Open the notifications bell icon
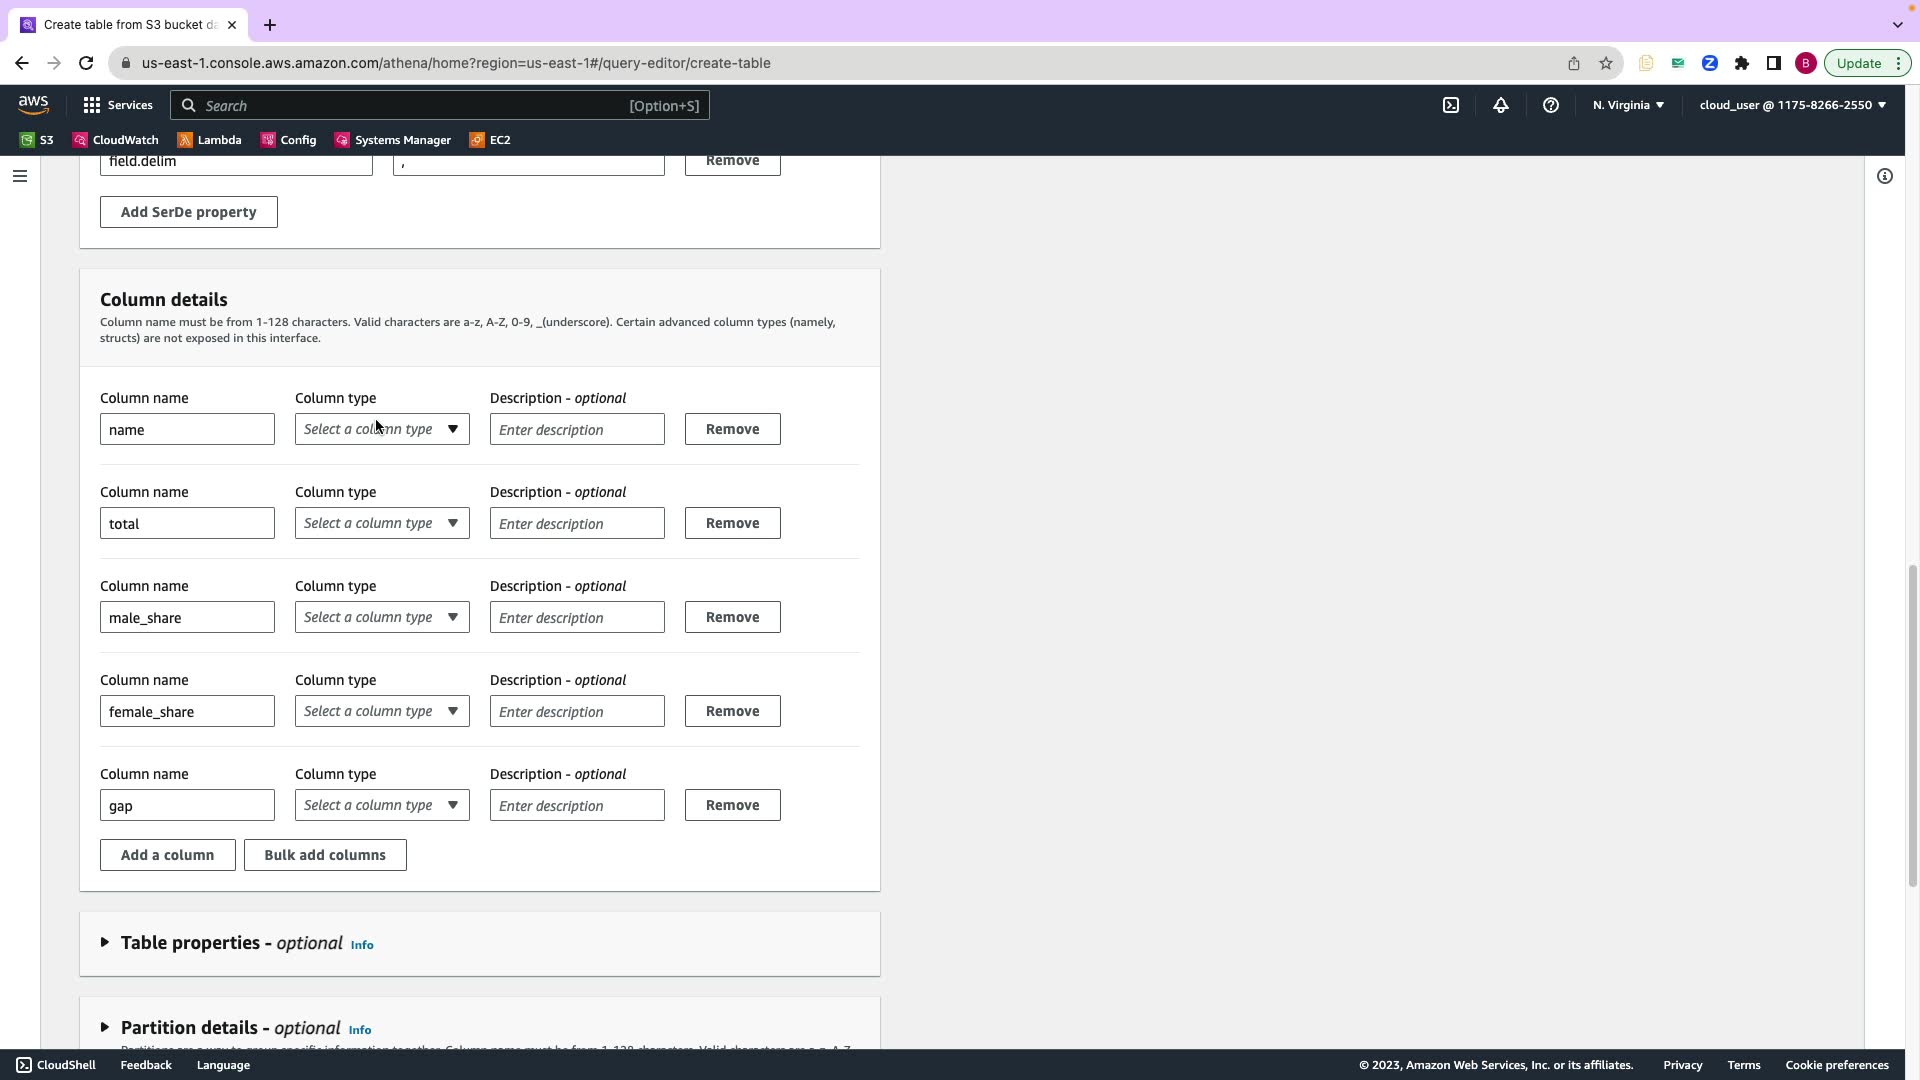The height and width of the screenshot is (1080, 1920). click(1500, 105)
